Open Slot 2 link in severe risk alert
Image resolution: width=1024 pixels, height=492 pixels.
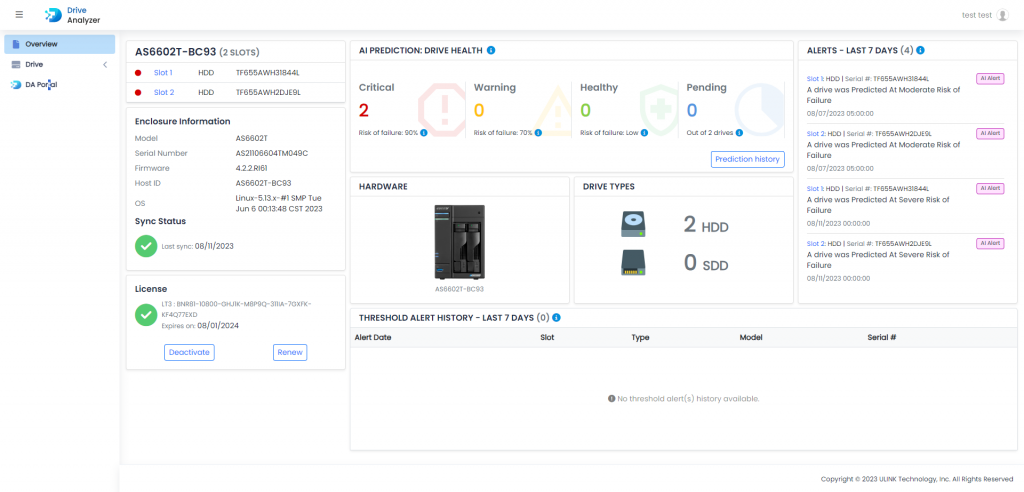[815, 243]
